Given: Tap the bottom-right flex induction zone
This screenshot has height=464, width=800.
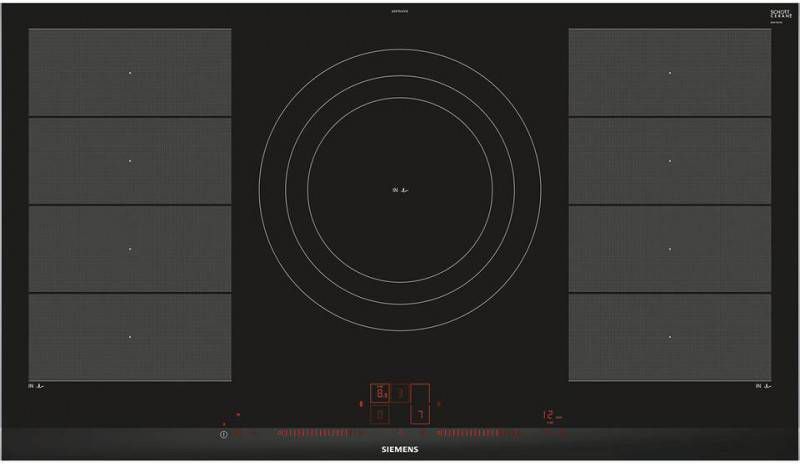Looking at the screenshot, I should coord(669,337).
